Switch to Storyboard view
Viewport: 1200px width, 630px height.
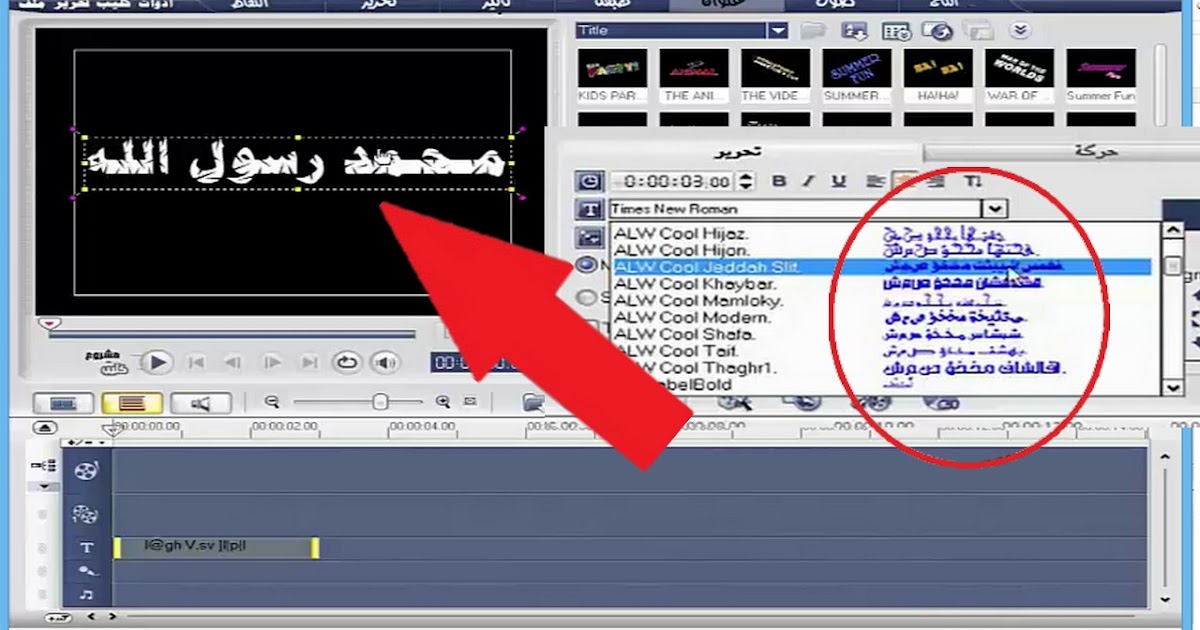[x=62, y=403]
